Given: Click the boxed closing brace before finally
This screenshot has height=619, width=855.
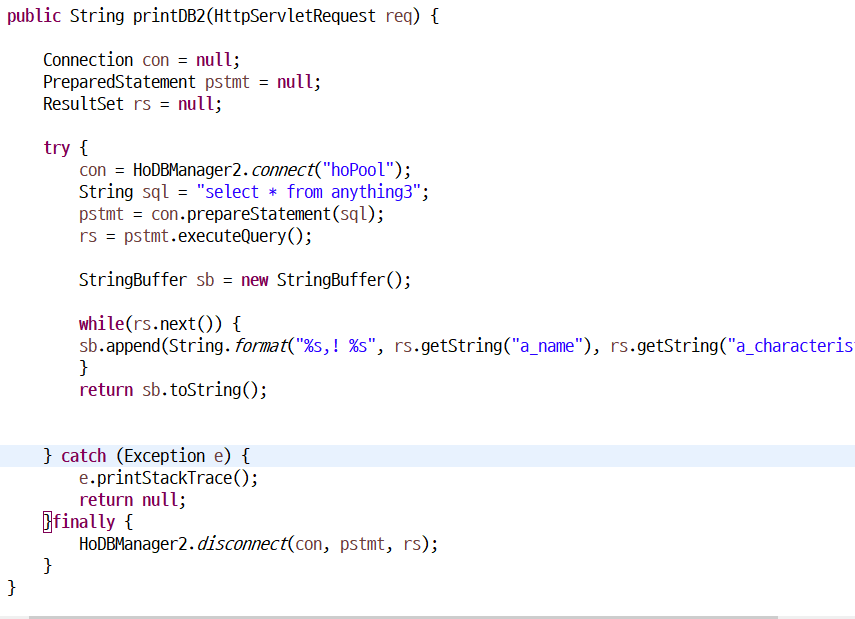Looking at the screenshot, I should (x=47, y=522).
